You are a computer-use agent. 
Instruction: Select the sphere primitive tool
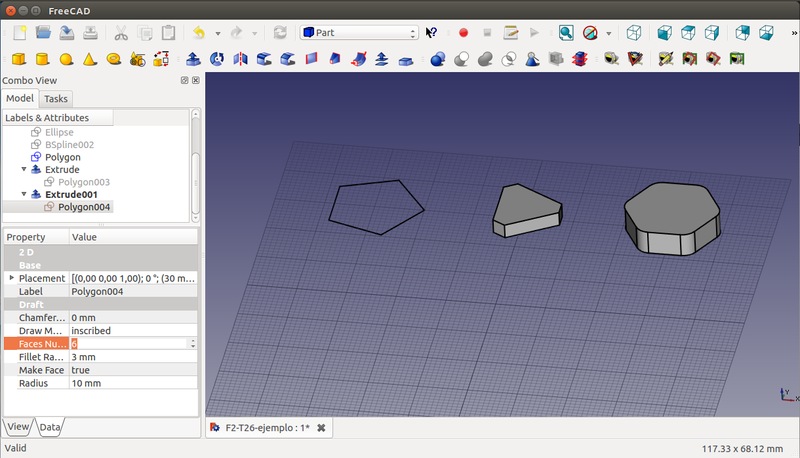pyautogui.click(x=66, y=59)
